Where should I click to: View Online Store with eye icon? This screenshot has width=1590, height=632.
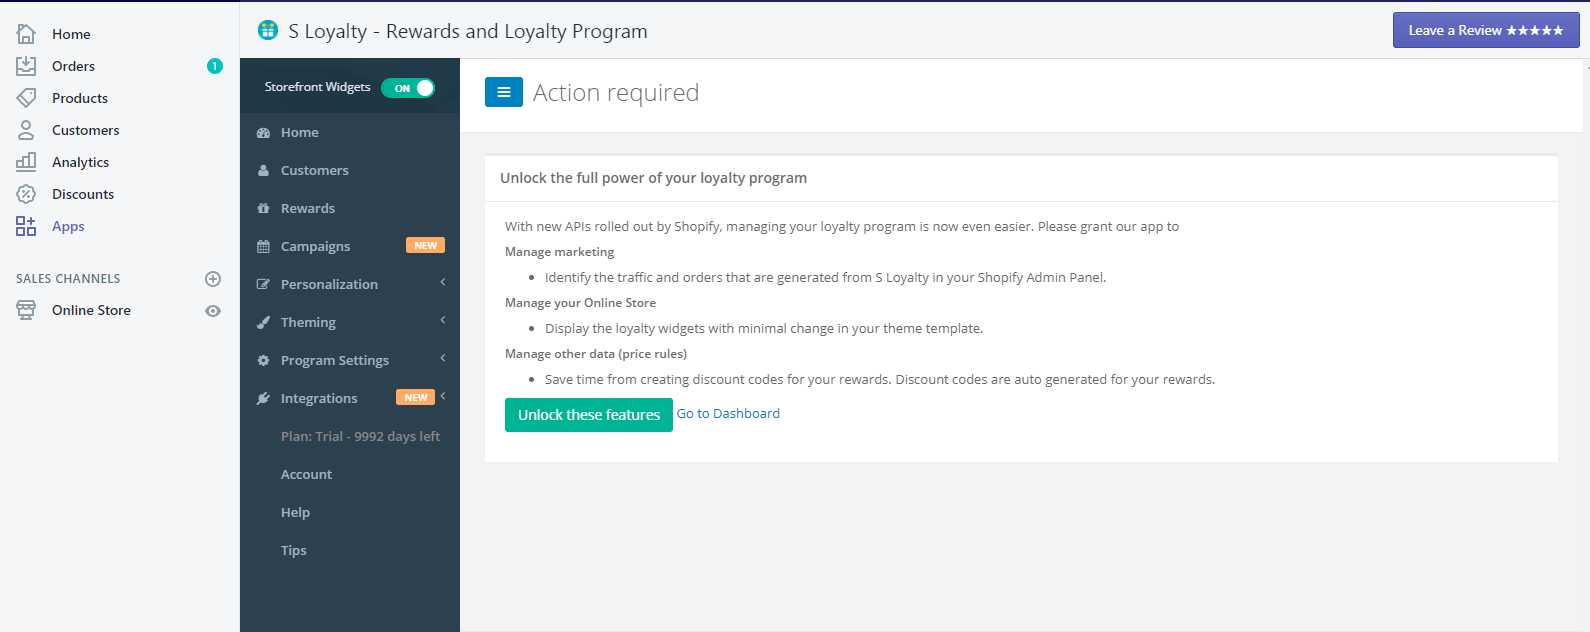(212, 311)
